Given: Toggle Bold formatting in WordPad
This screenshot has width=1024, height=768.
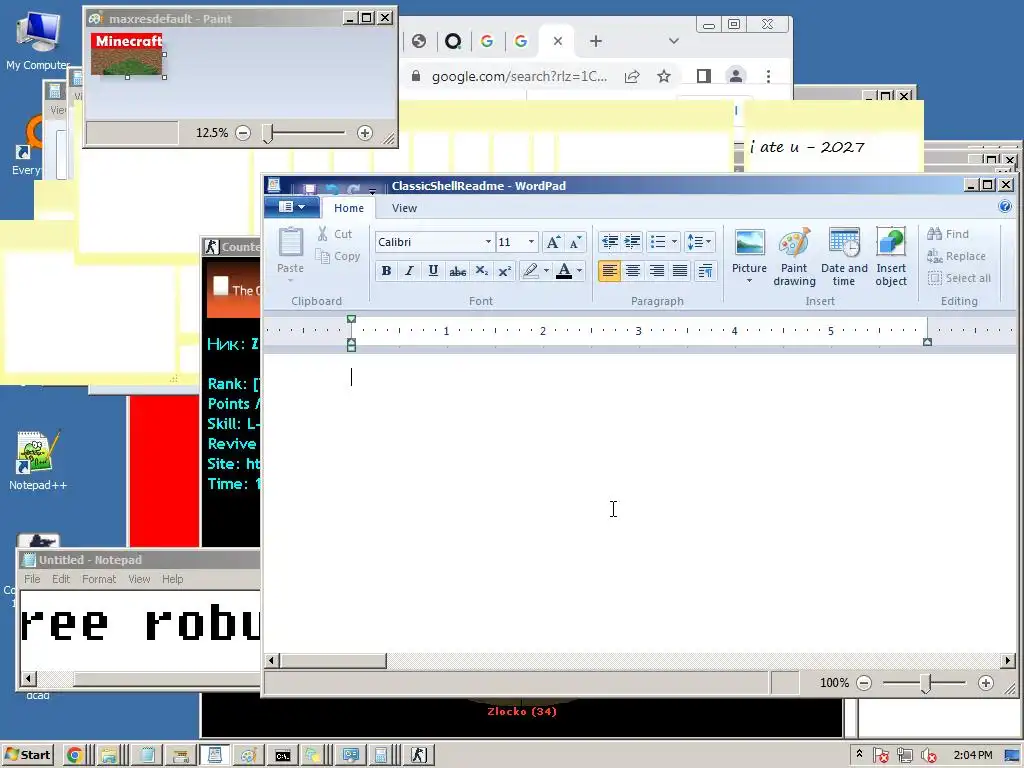Looking at the screenshot, I should [386, 271].
